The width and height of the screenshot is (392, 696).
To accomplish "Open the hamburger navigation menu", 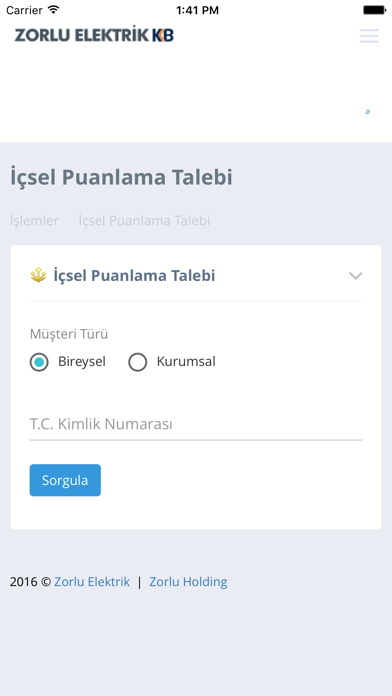I will pos(369,36).
